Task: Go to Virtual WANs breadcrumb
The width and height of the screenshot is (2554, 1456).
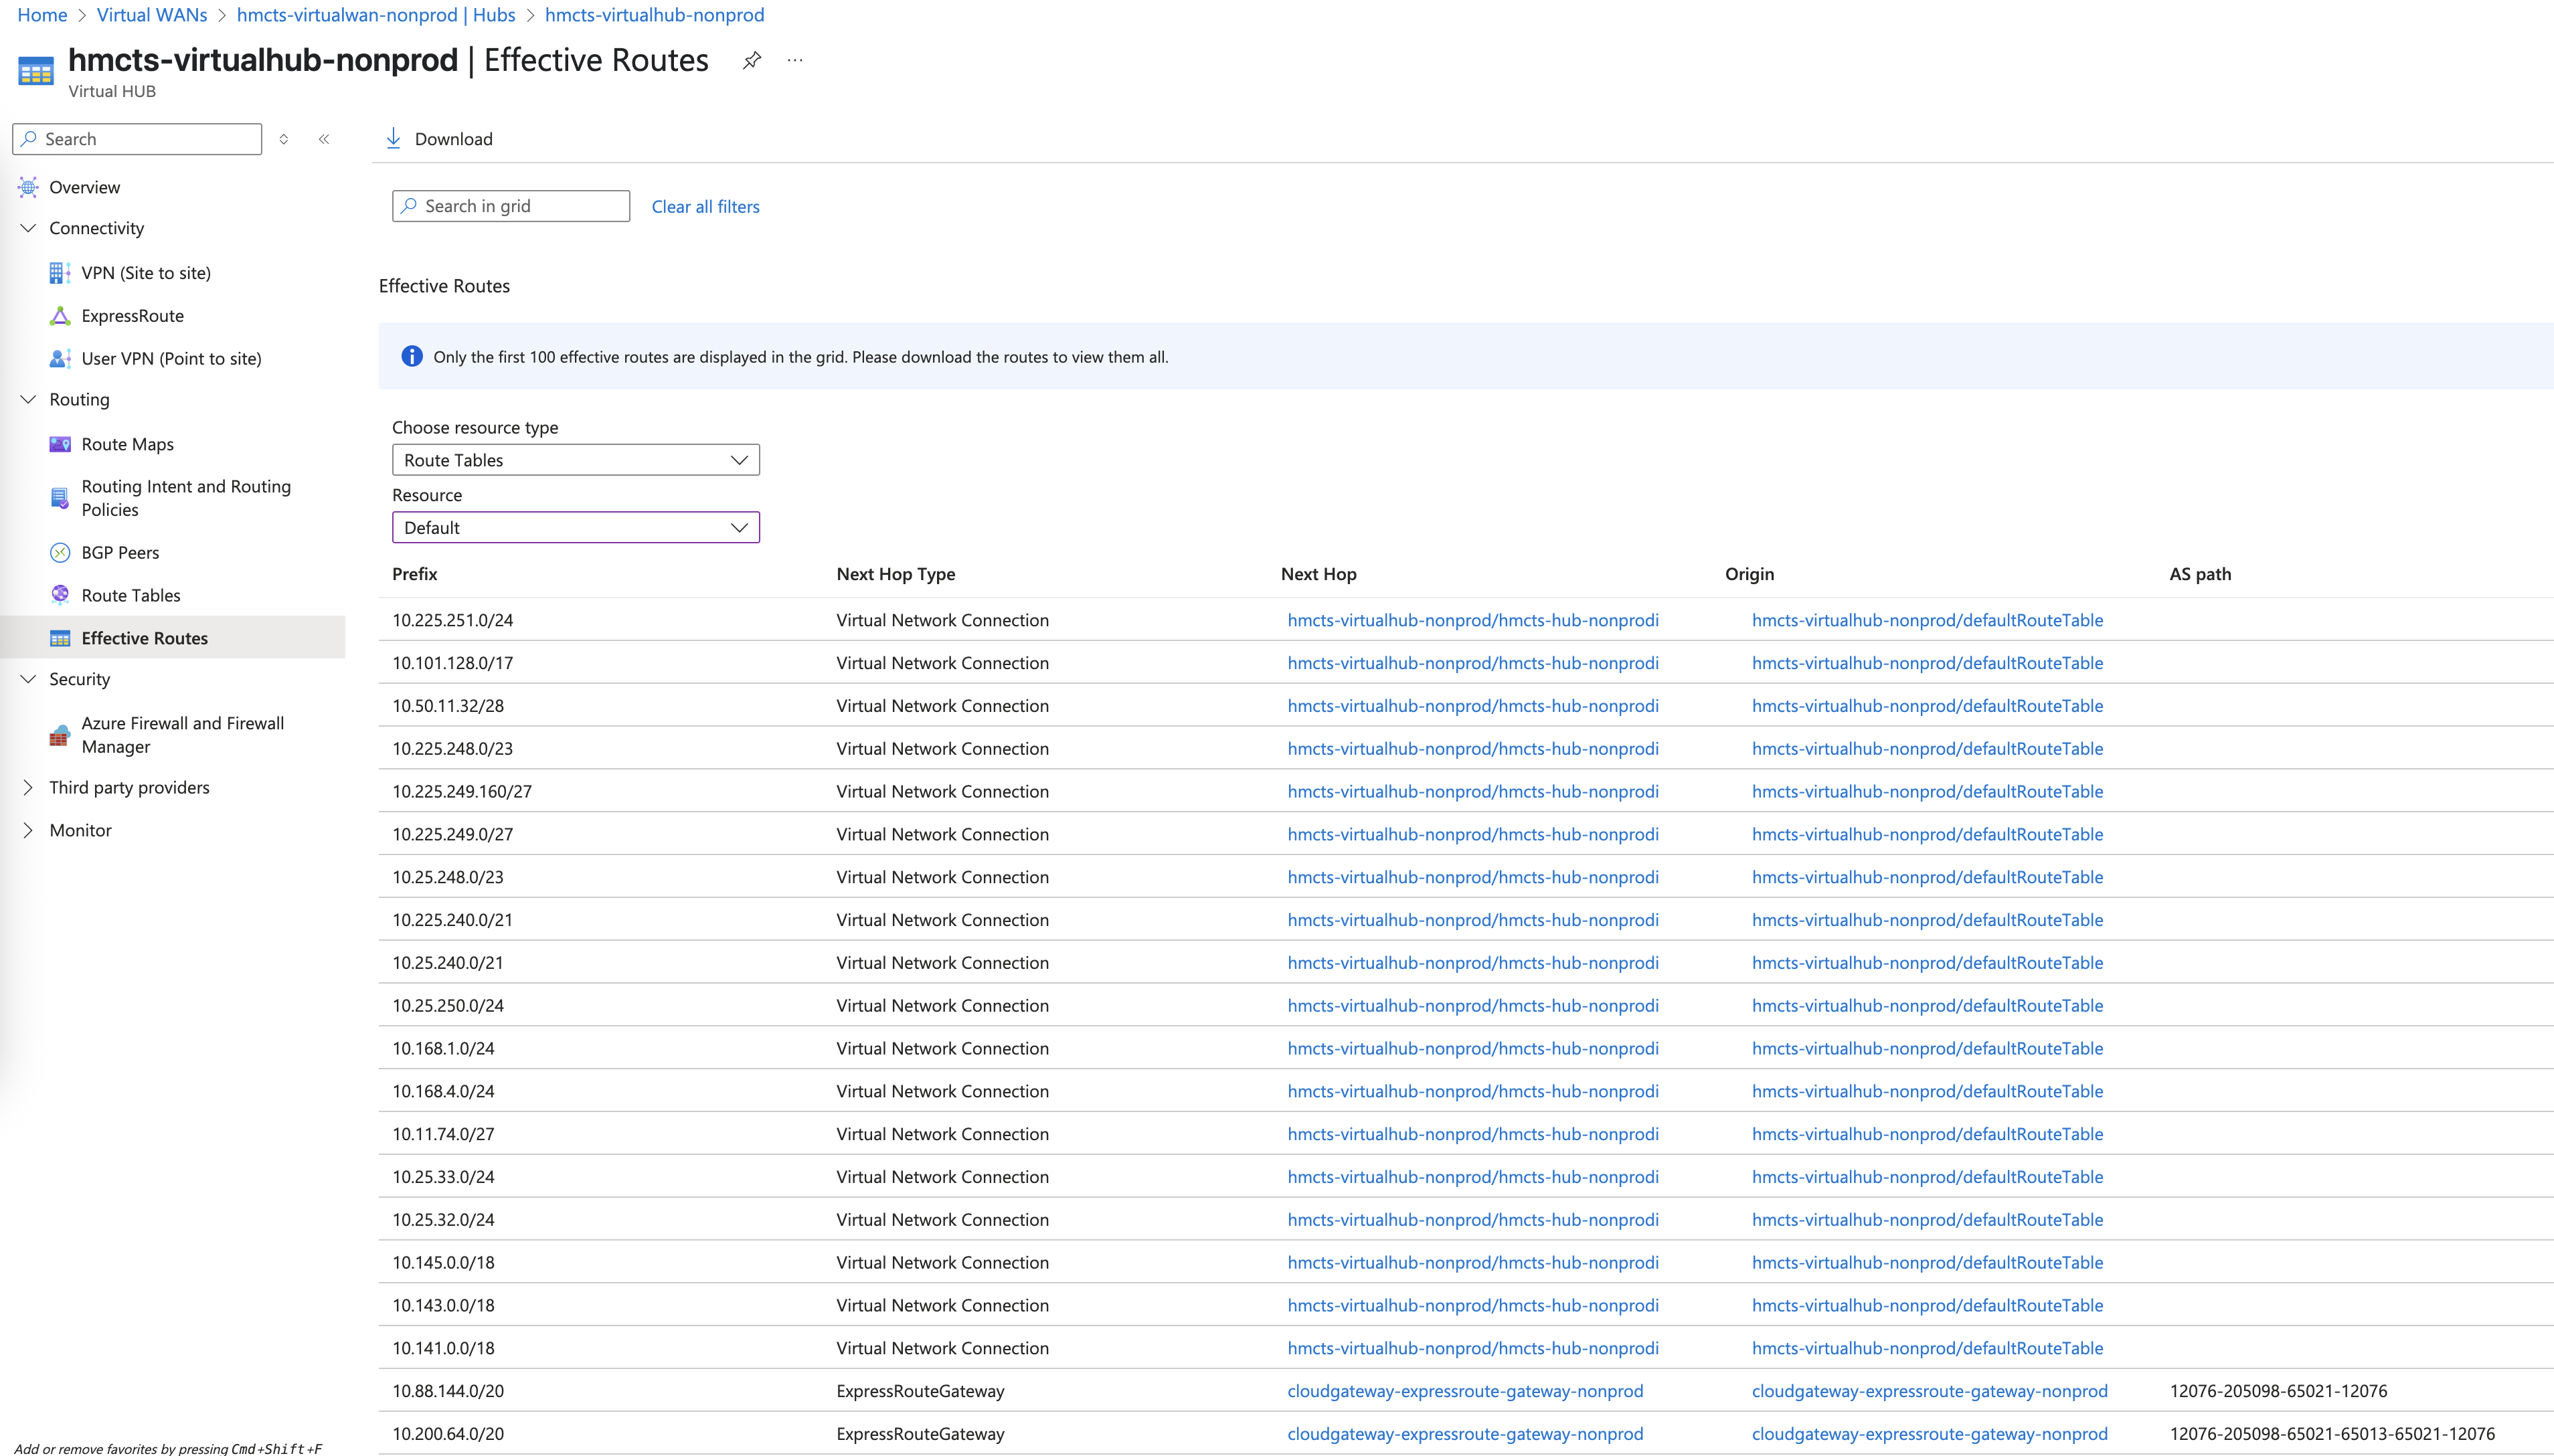Action: click(152, 15)
